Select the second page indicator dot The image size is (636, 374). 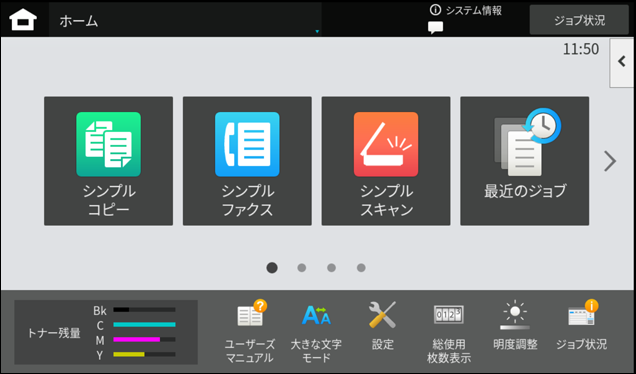(301, 268)
